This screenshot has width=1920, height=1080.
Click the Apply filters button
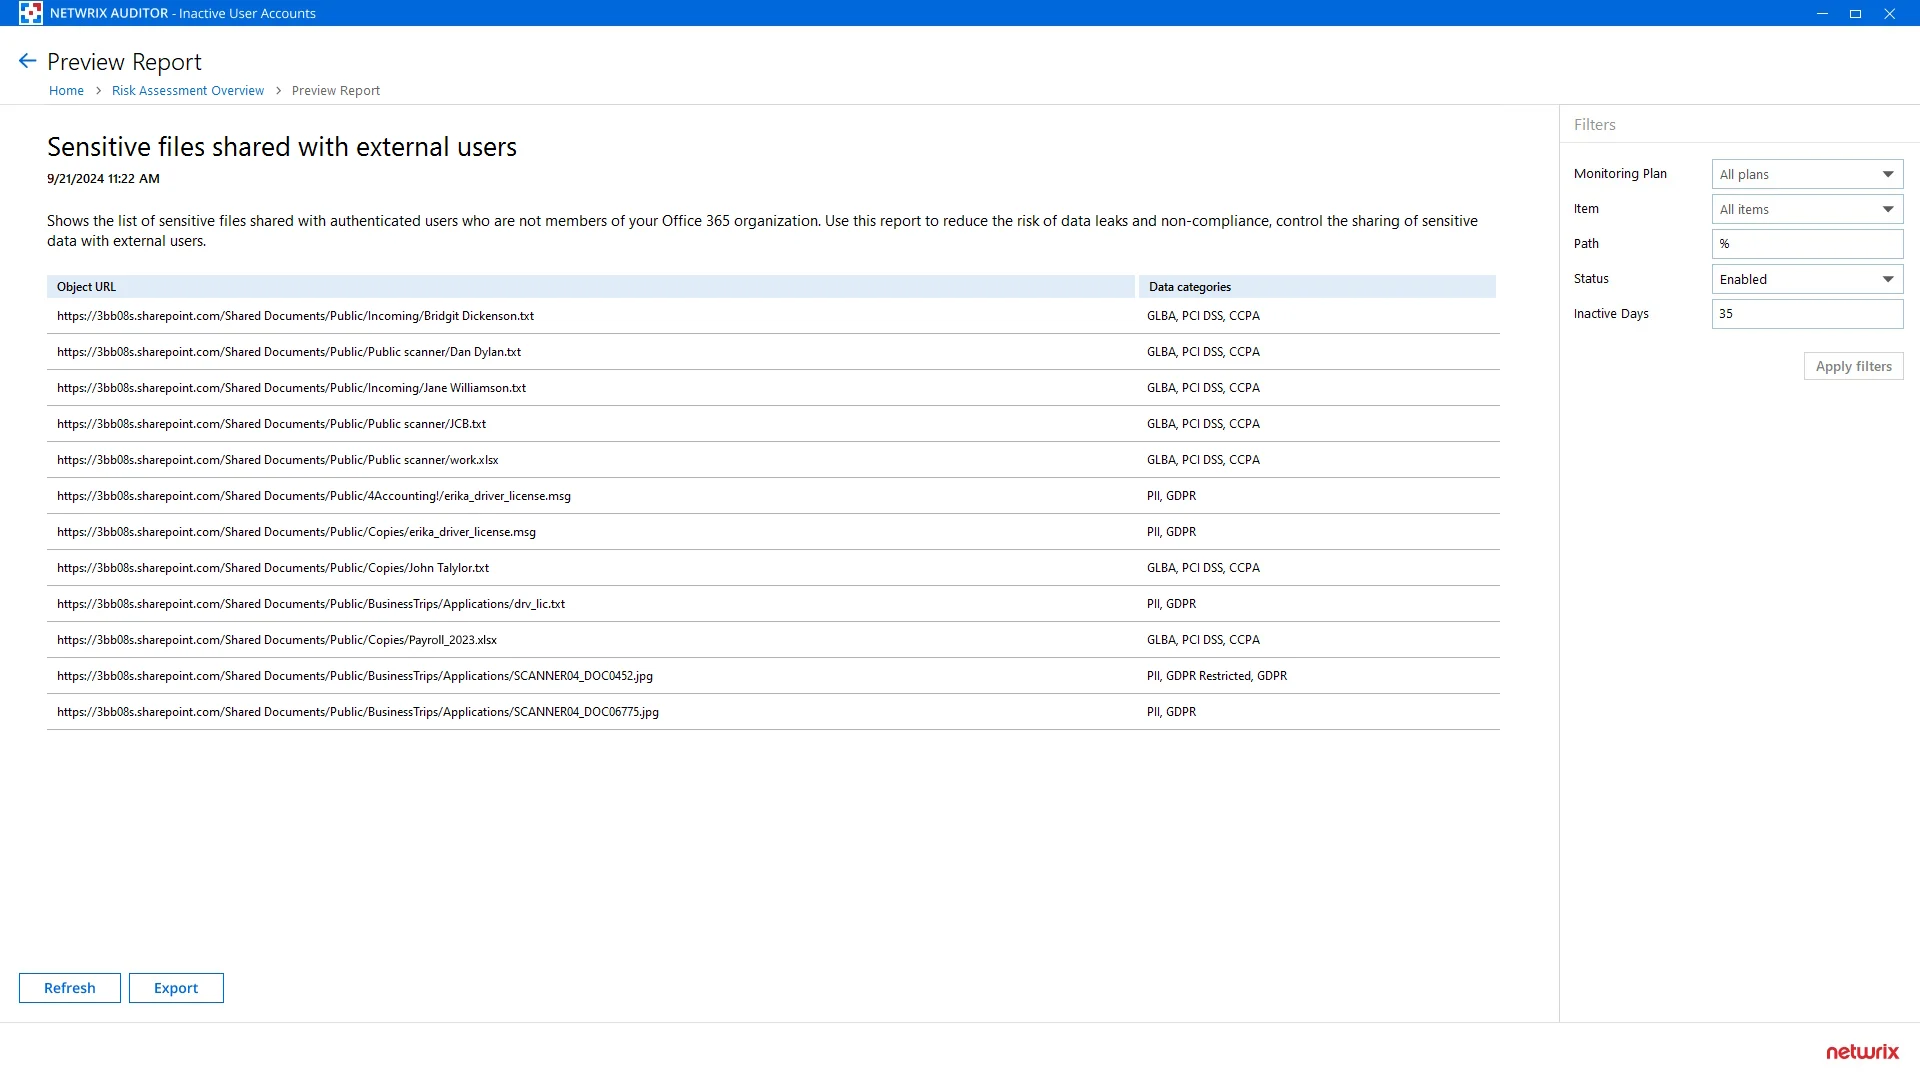1853,366
